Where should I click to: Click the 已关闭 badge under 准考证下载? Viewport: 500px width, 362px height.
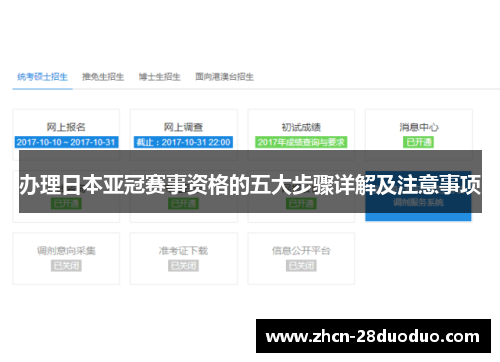point(183,266)
